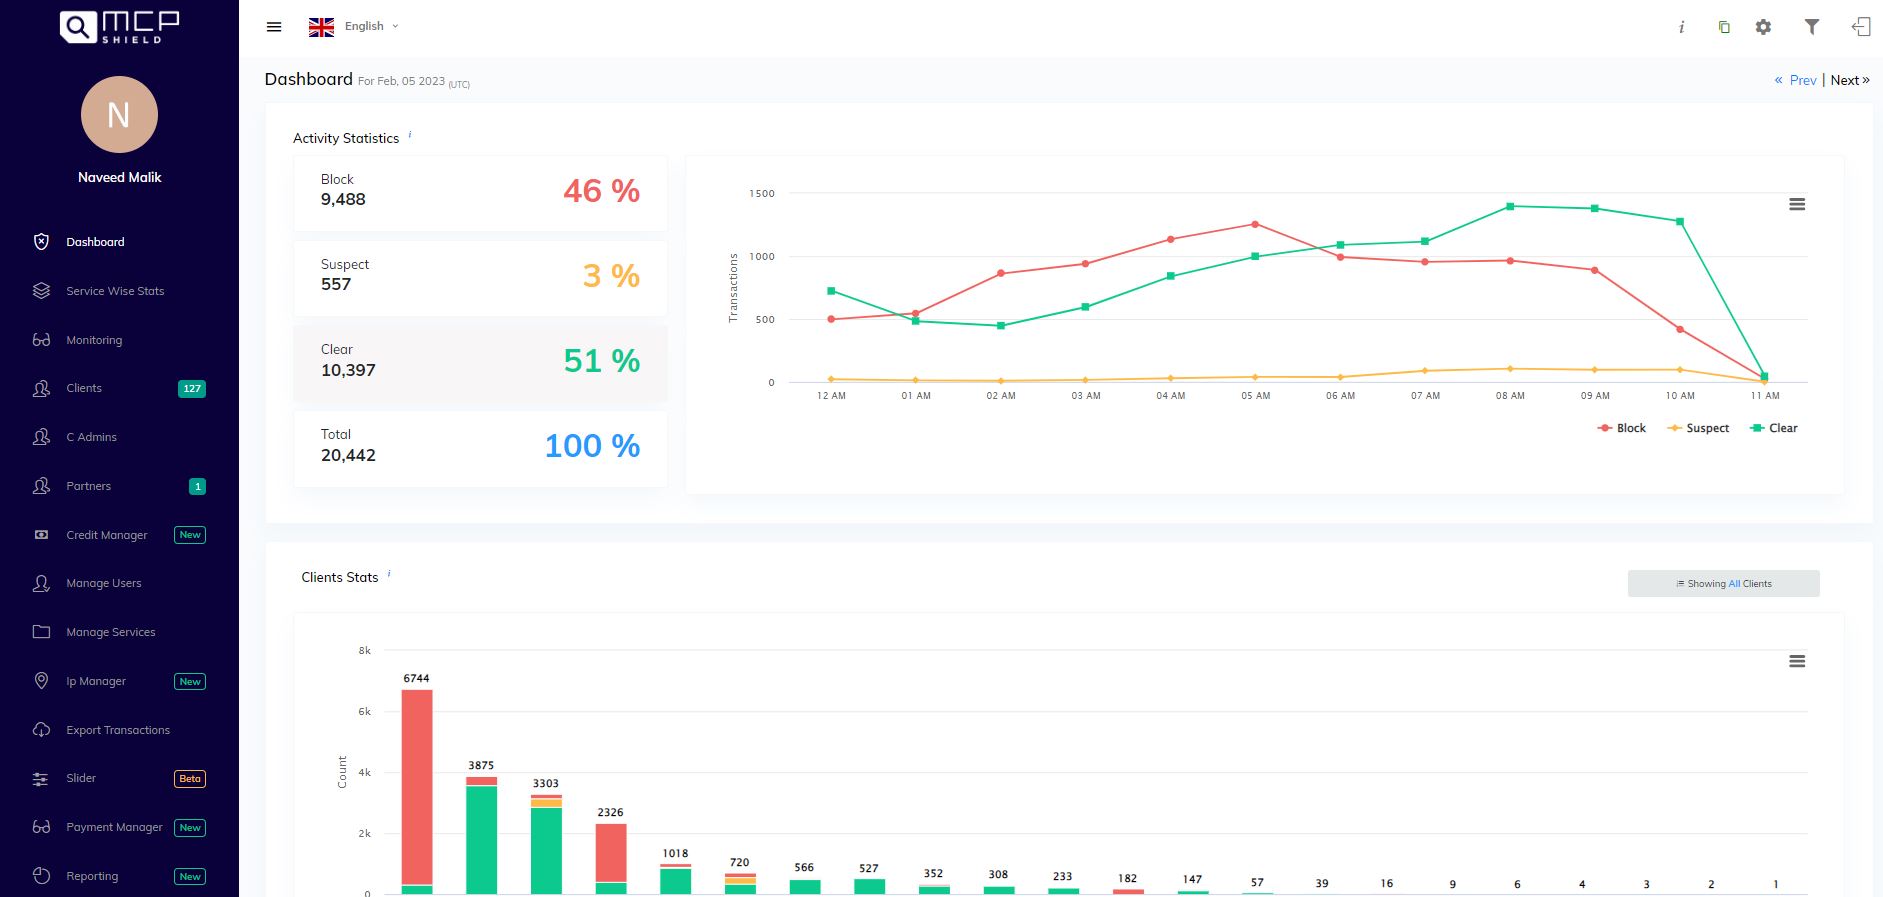Open the Clients Stats chart menu
1883x897 pixels.
pyautogui.click(x=1797, y=661)
